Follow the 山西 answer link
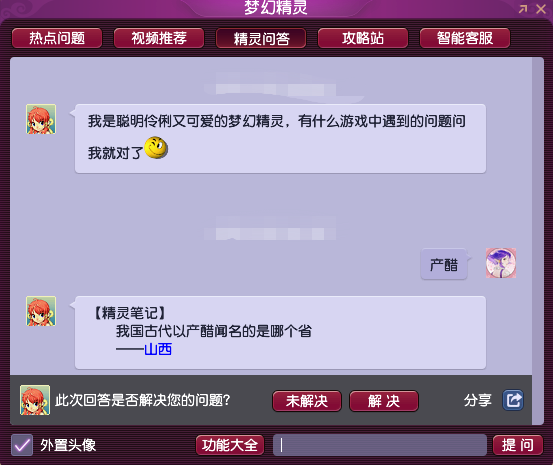This screenshot has height=465, width=553. (x=158, y=349)
